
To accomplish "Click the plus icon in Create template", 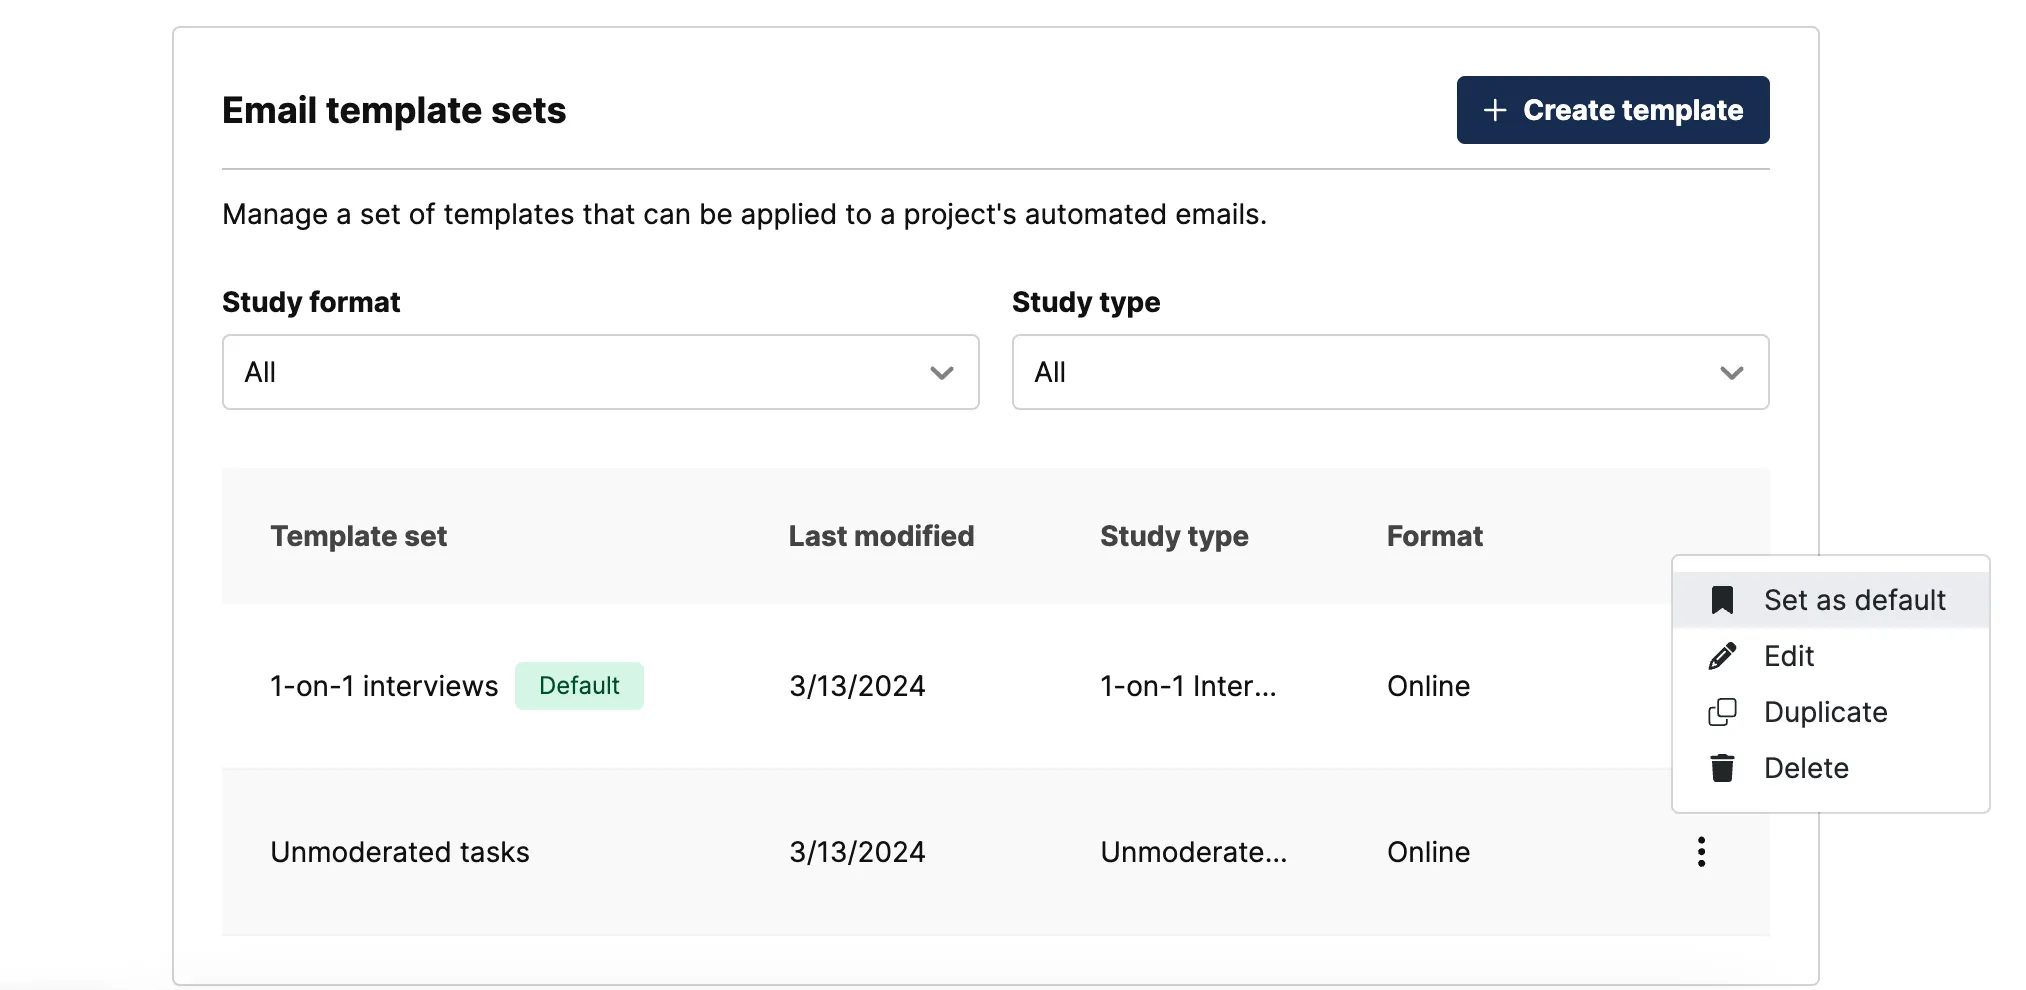I will tap(1494, 110).
